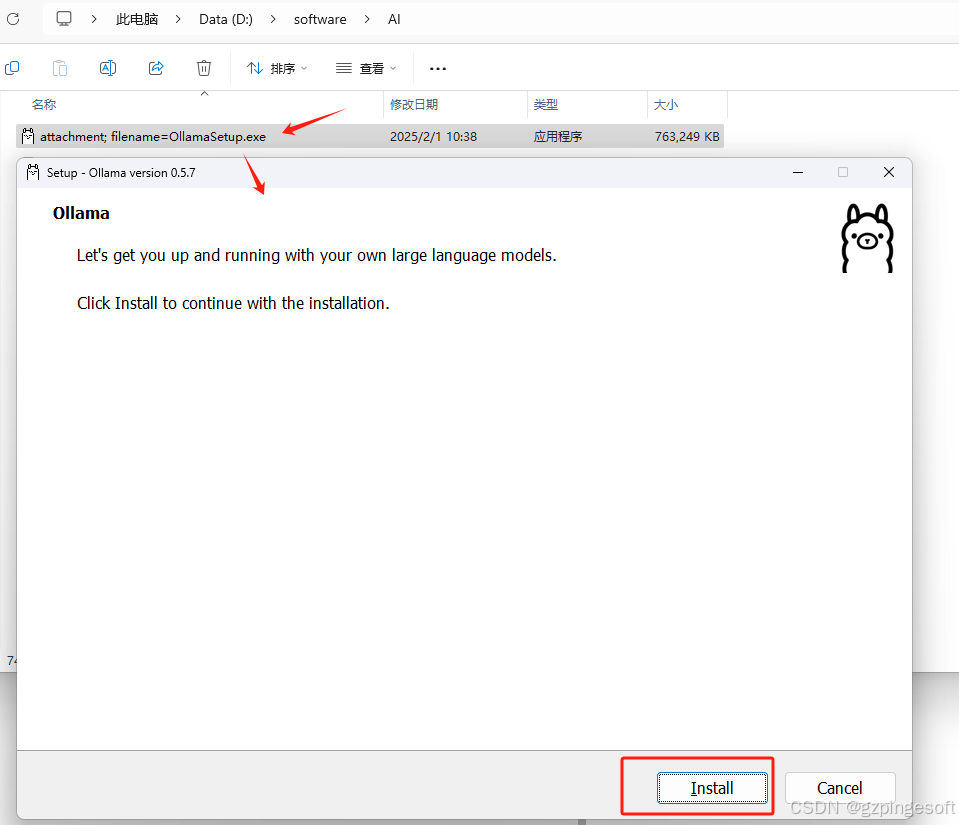Click the Delete trash icon in toolbar
The width and height of the screenshot is (959, 825).
click(x=204, y=68)
